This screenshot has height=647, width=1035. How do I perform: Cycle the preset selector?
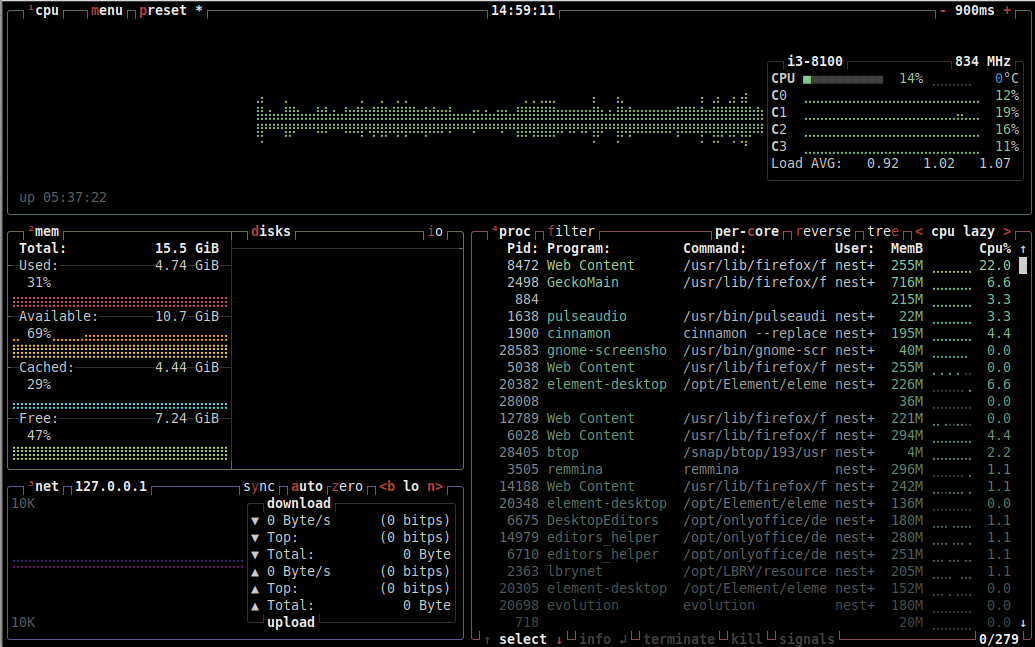(170, 10)
